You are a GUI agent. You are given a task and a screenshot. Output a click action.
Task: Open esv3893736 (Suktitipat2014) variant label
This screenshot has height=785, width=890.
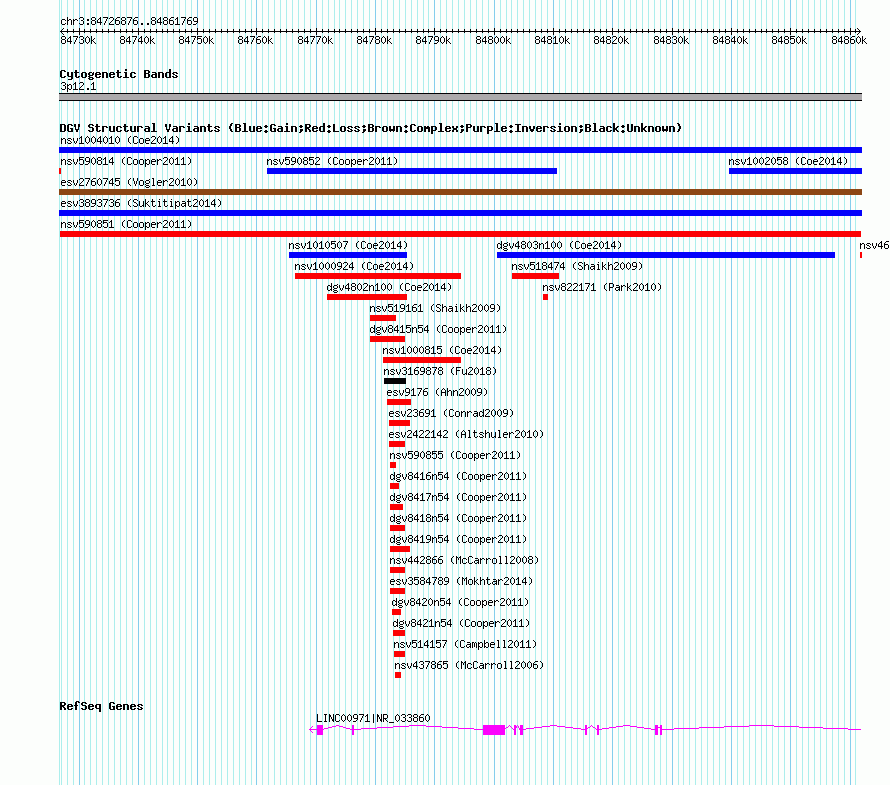[141, 203]
